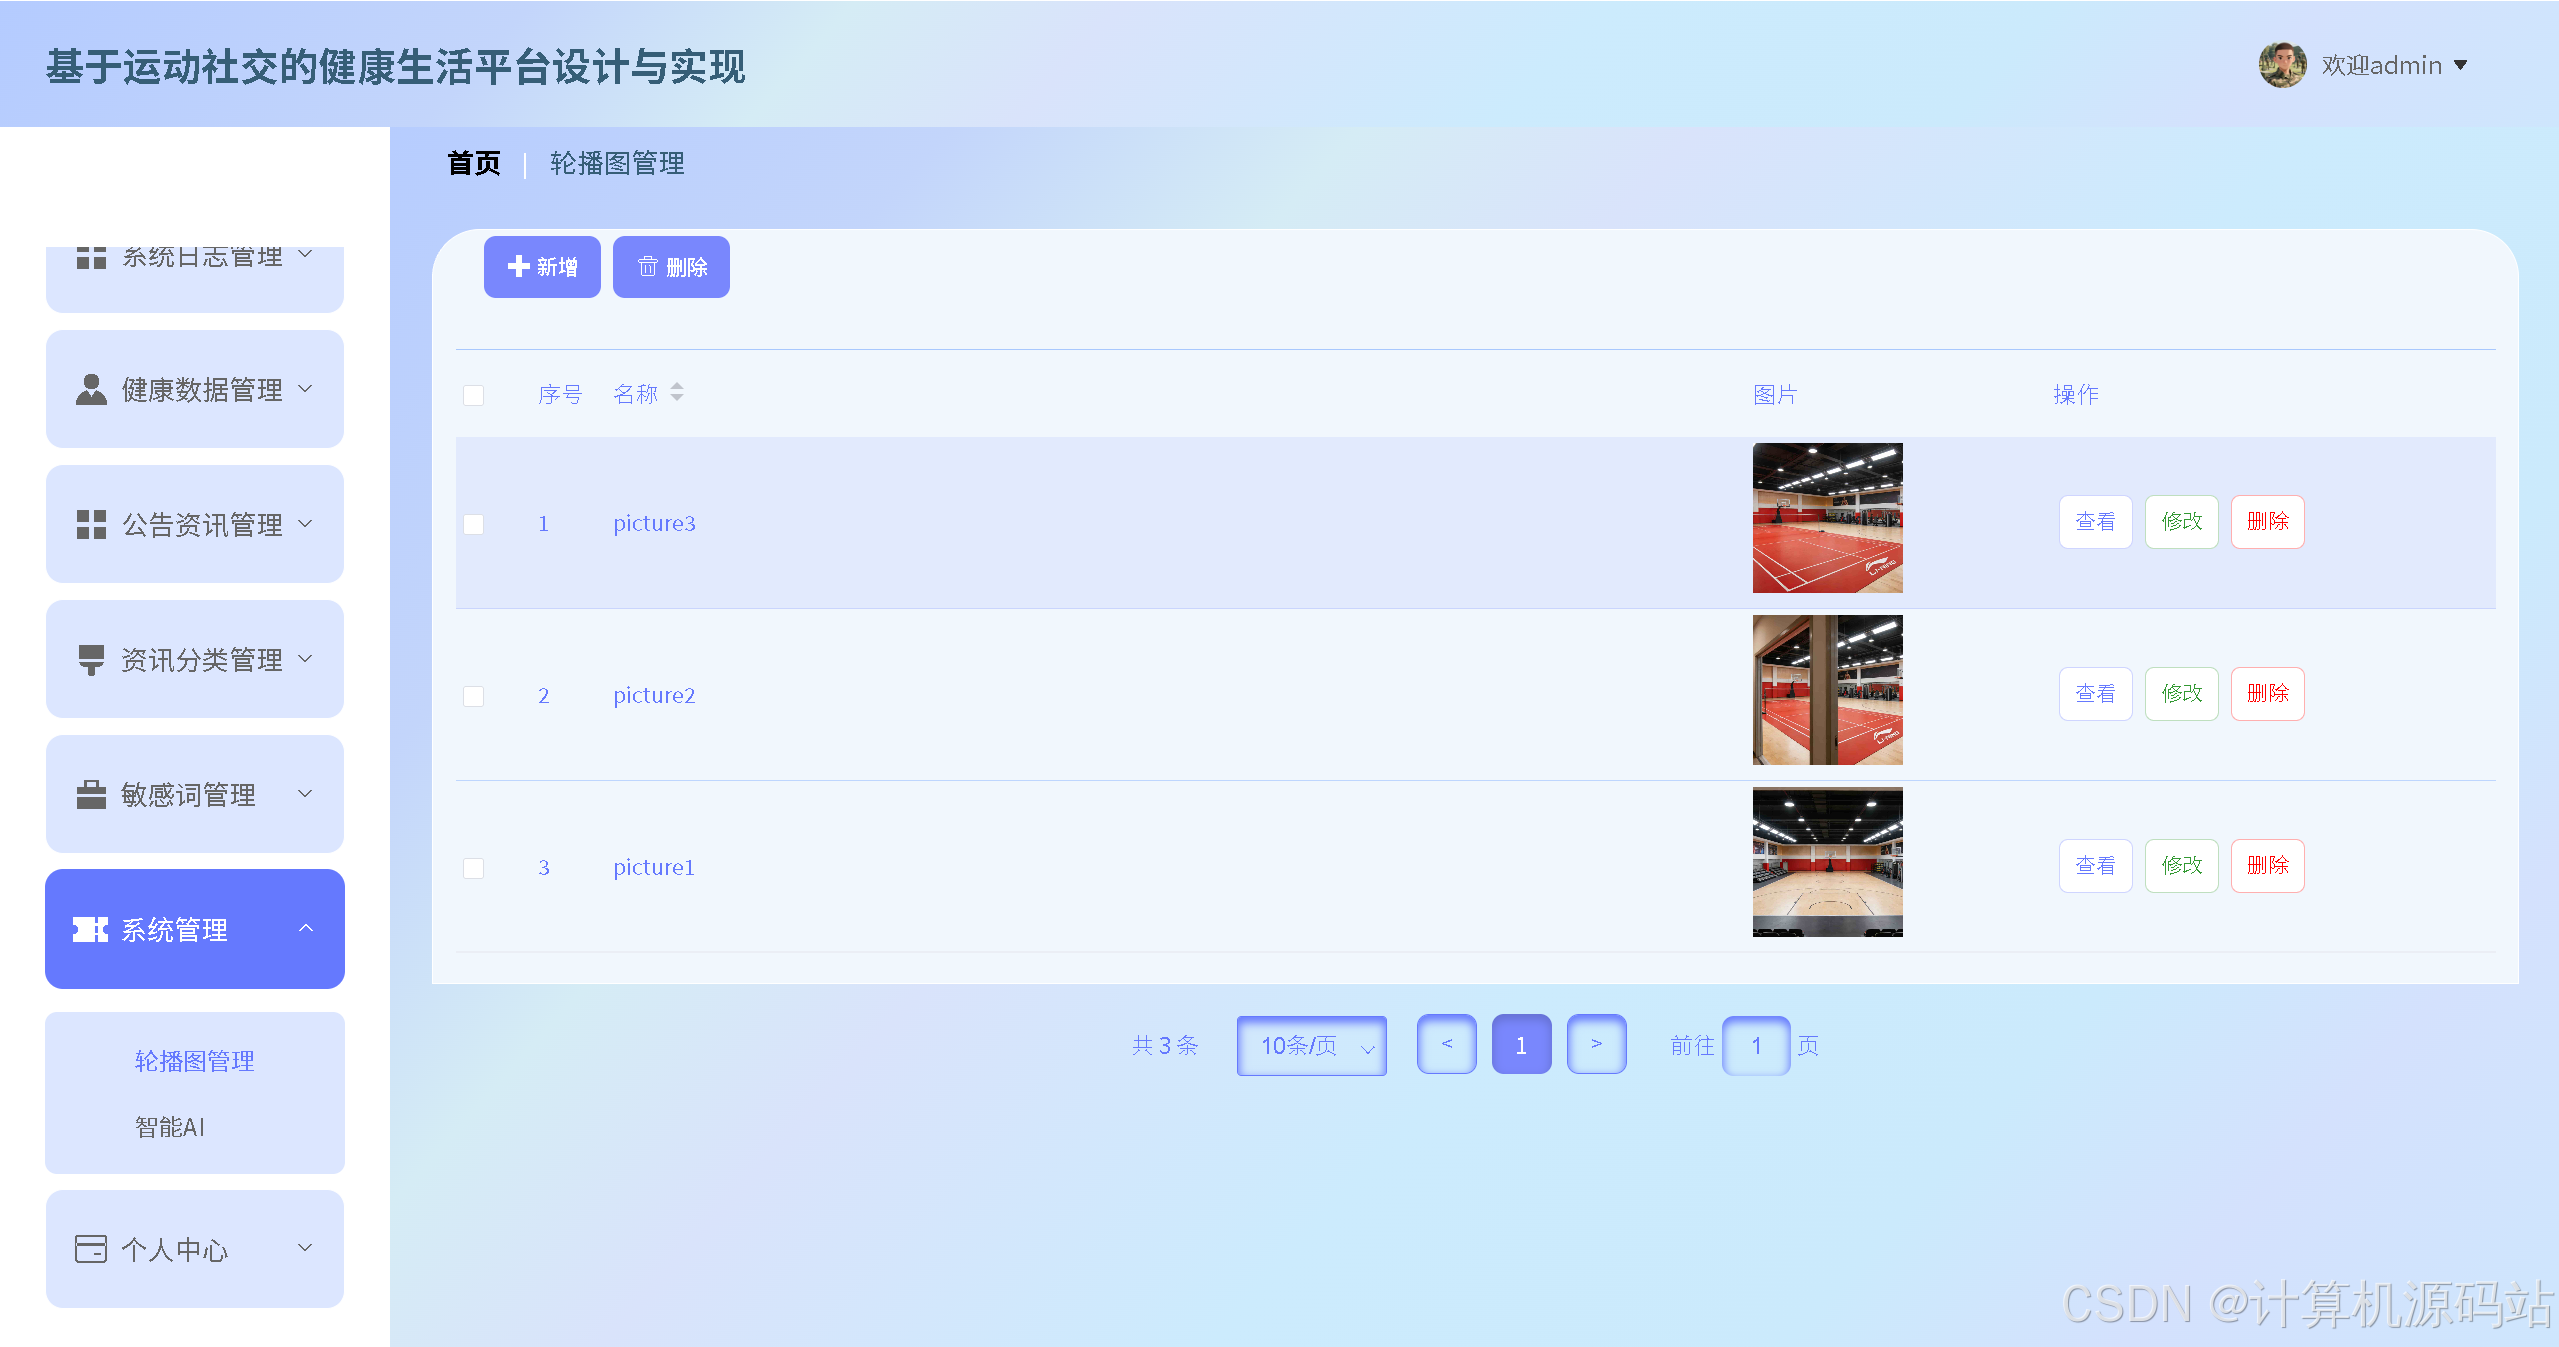Image resolution: width=2559 pixels, height=1347 pixels.
Task: Click 查看 for picture3
Action: [2096, 522]
